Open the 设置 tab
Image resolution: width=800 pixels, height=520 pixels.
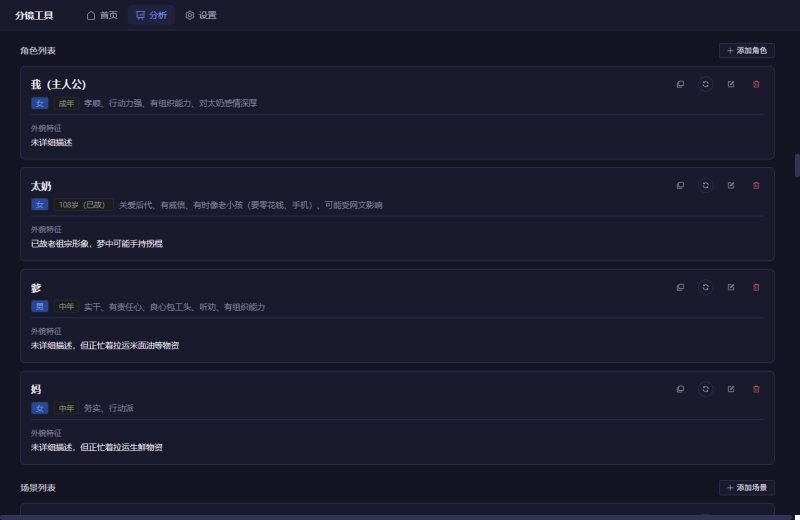point(200,15)
